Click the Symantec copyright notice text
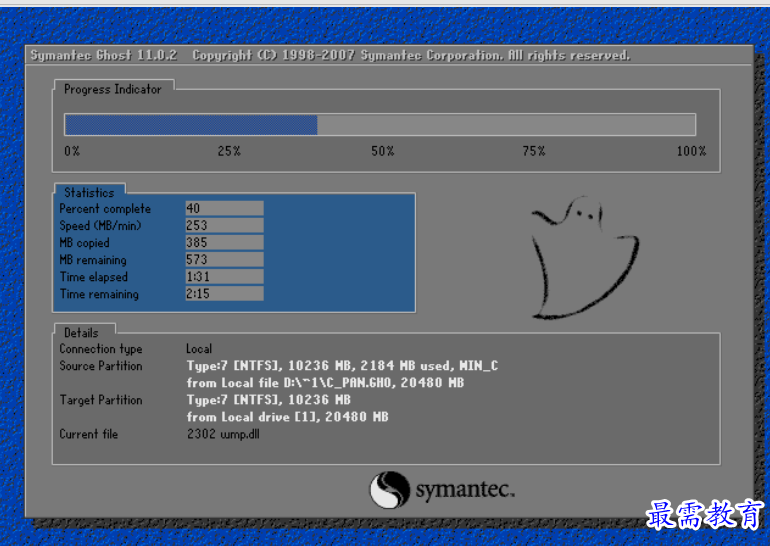 [x=411, y=55]
